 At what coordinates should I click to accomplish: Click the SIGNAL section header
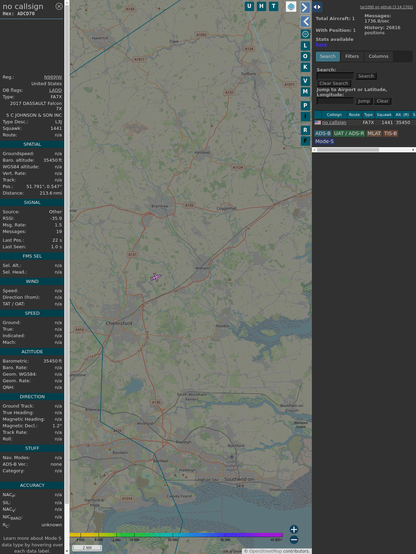click(32, 202)
